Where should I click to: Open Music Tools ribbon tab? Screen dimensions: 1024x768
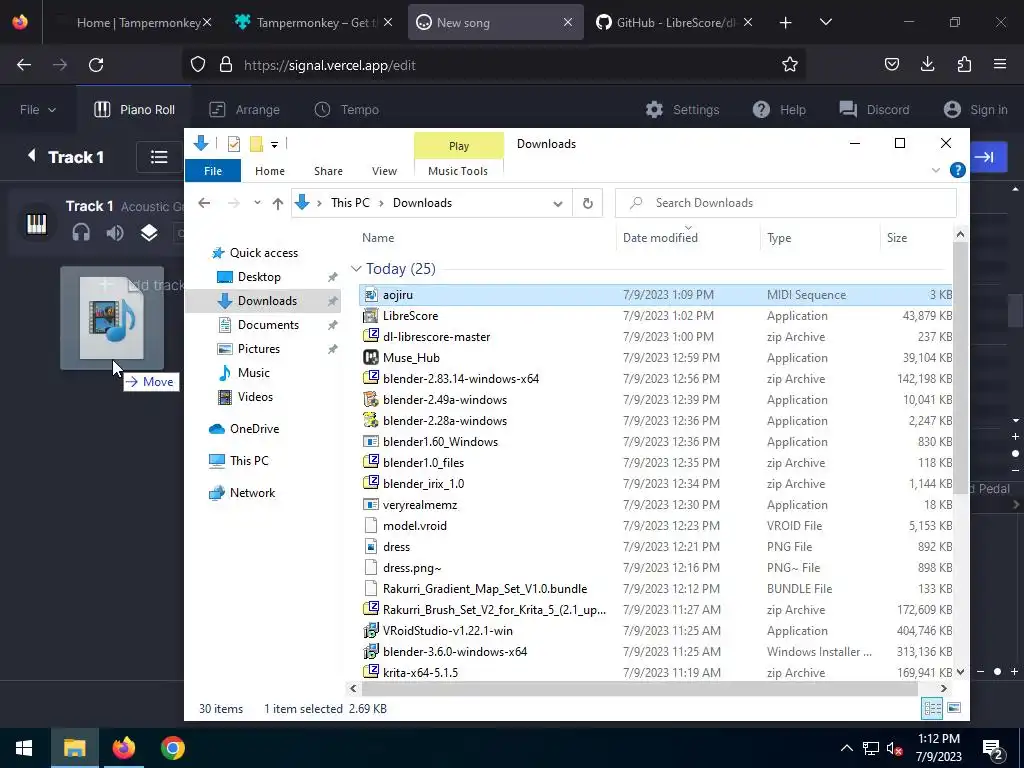(x=458, y=170)
